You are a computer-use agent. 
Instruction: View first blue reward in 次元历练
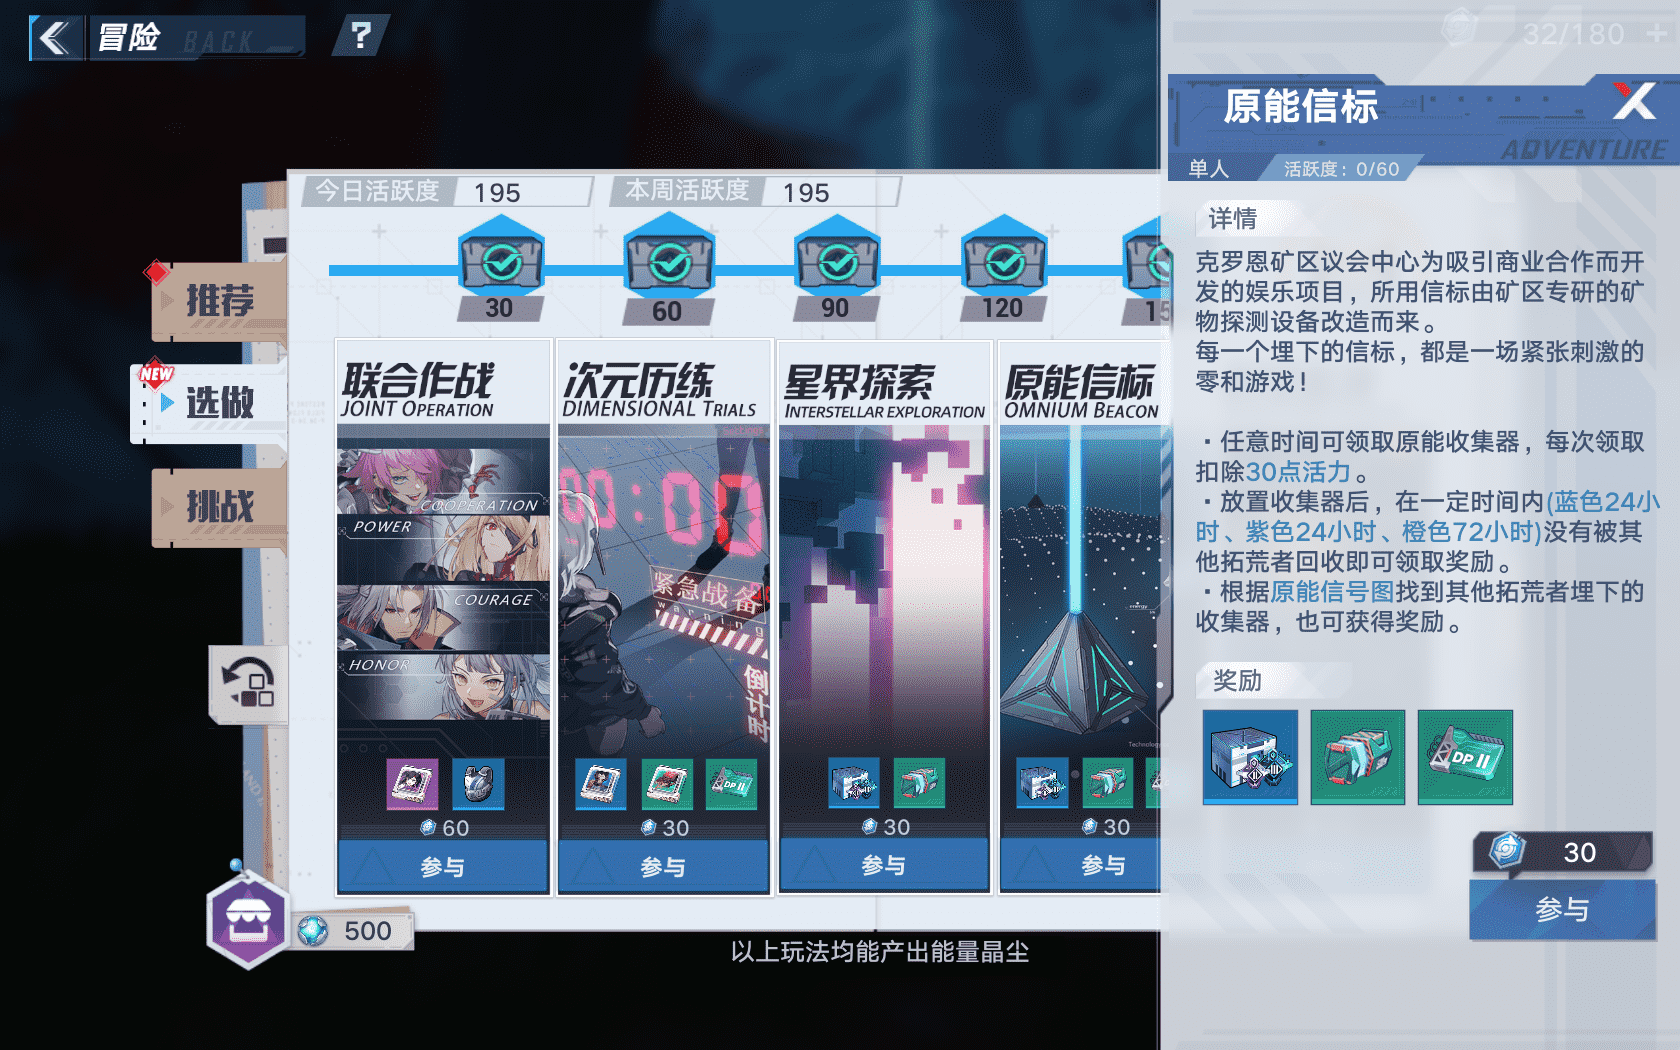pos(601,783)
